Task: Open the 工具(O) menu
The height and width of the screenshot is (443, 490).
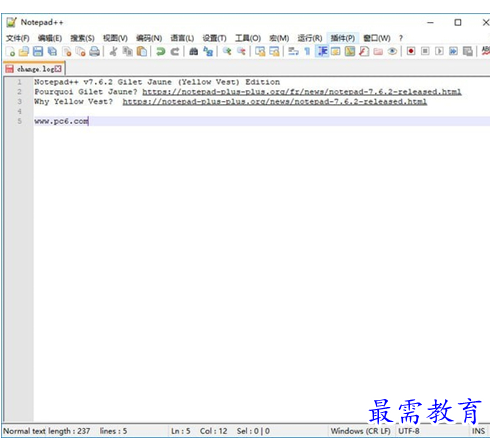Action: click(248, 38)
